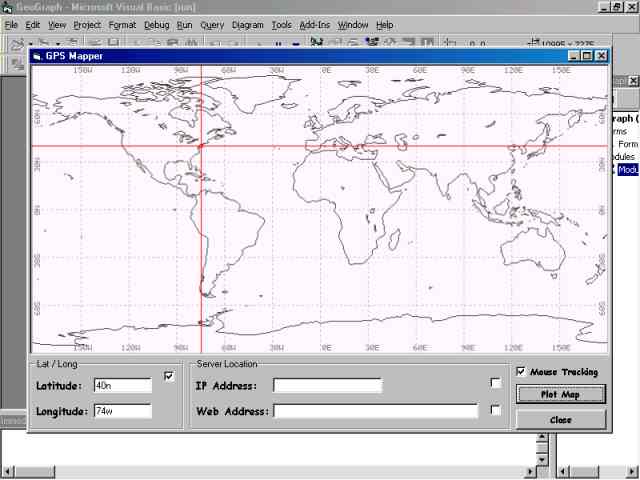Close GPS Mapper using title bar X

(601, 56)
